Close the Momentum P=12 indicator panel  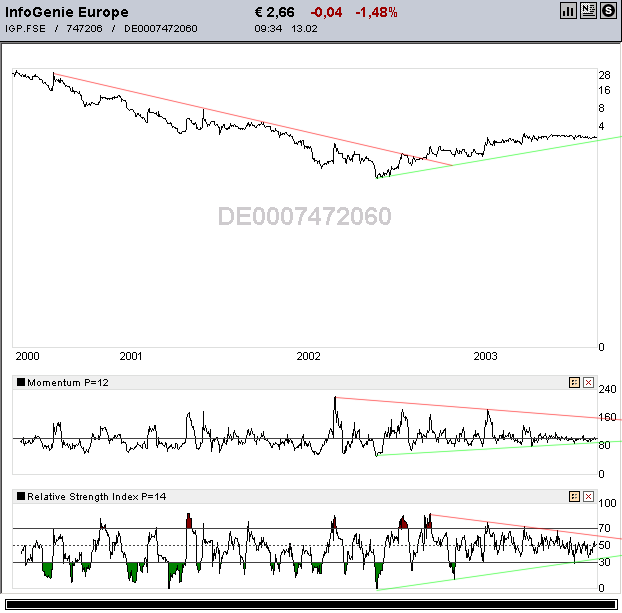[589, 382]
